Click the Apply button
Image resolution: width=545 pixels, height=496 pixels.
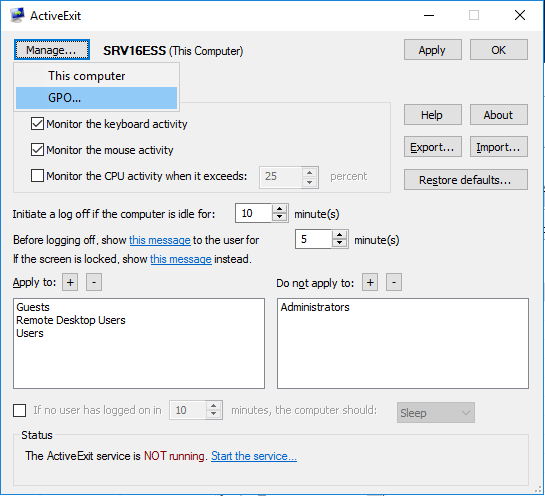click(432, 50)
